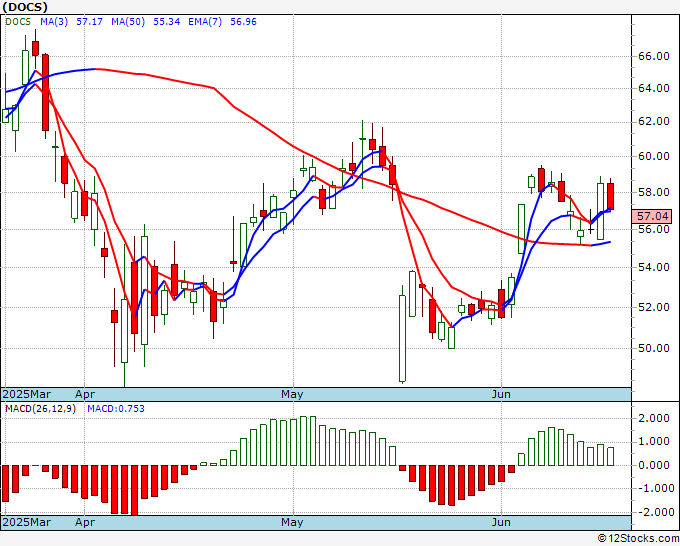Screen dimensions: 680x546
Task: Select the MA(50) value 55.34
Action: click(x=167, y=22)
